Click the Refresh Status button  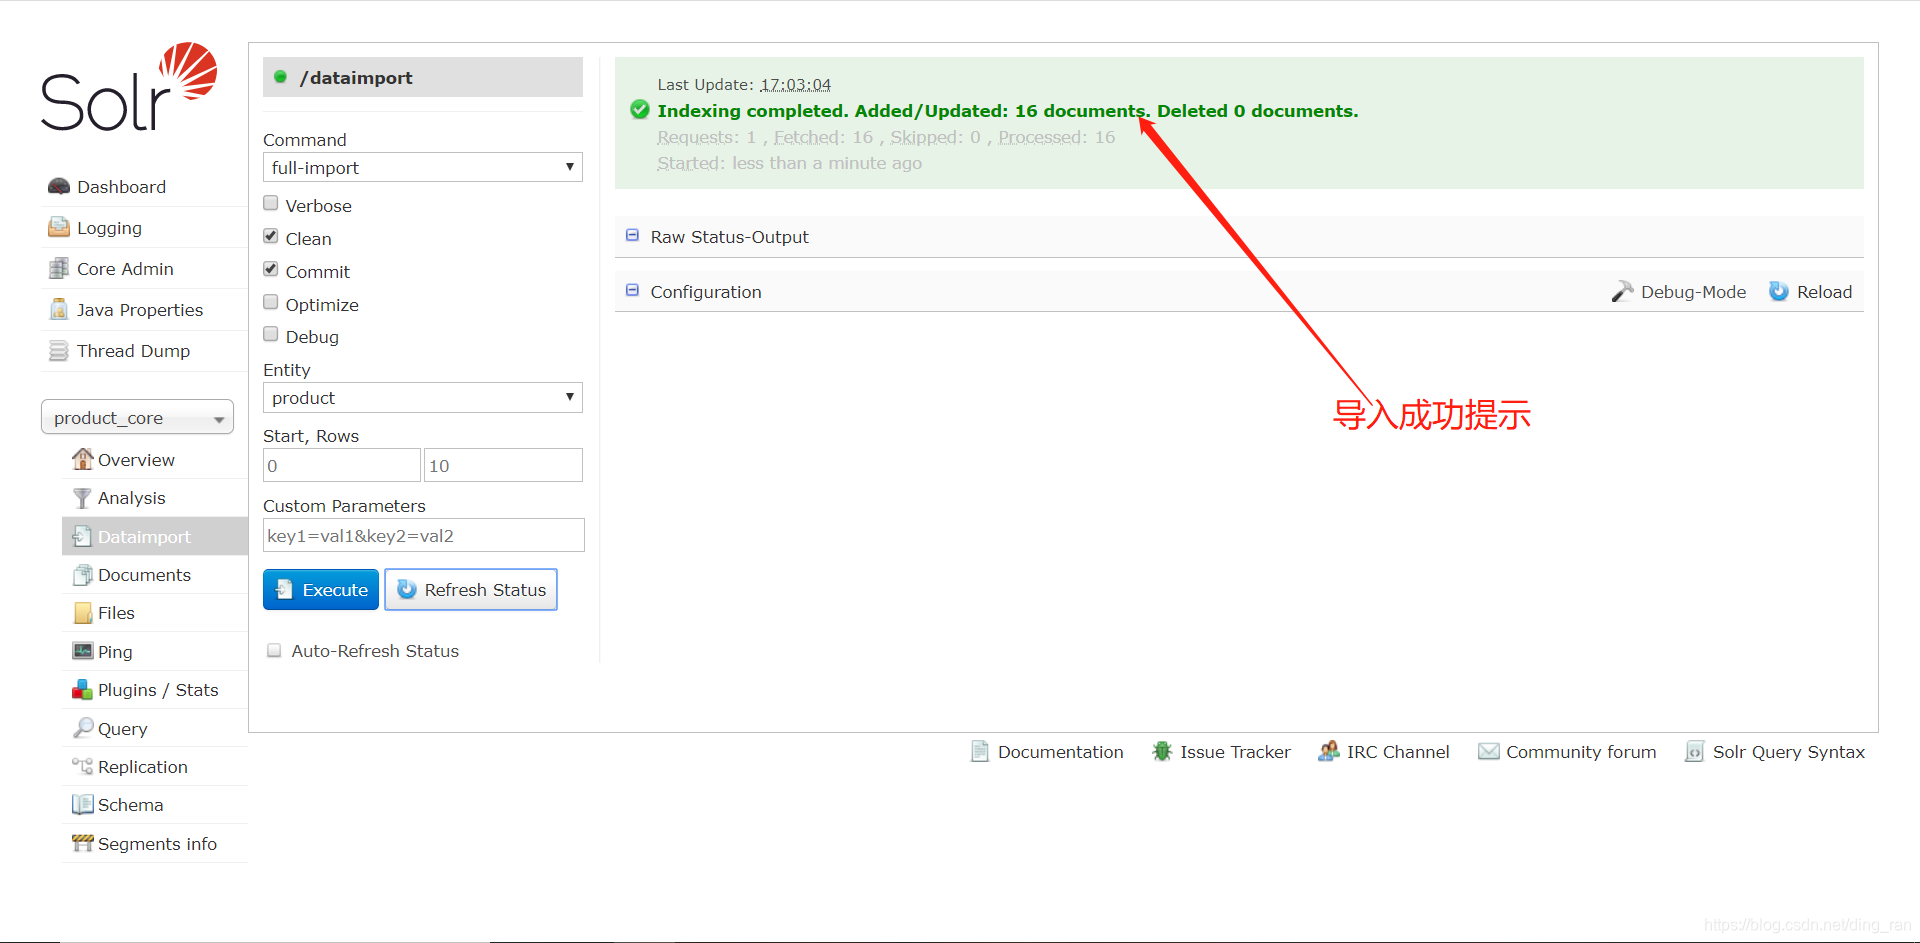471,589
